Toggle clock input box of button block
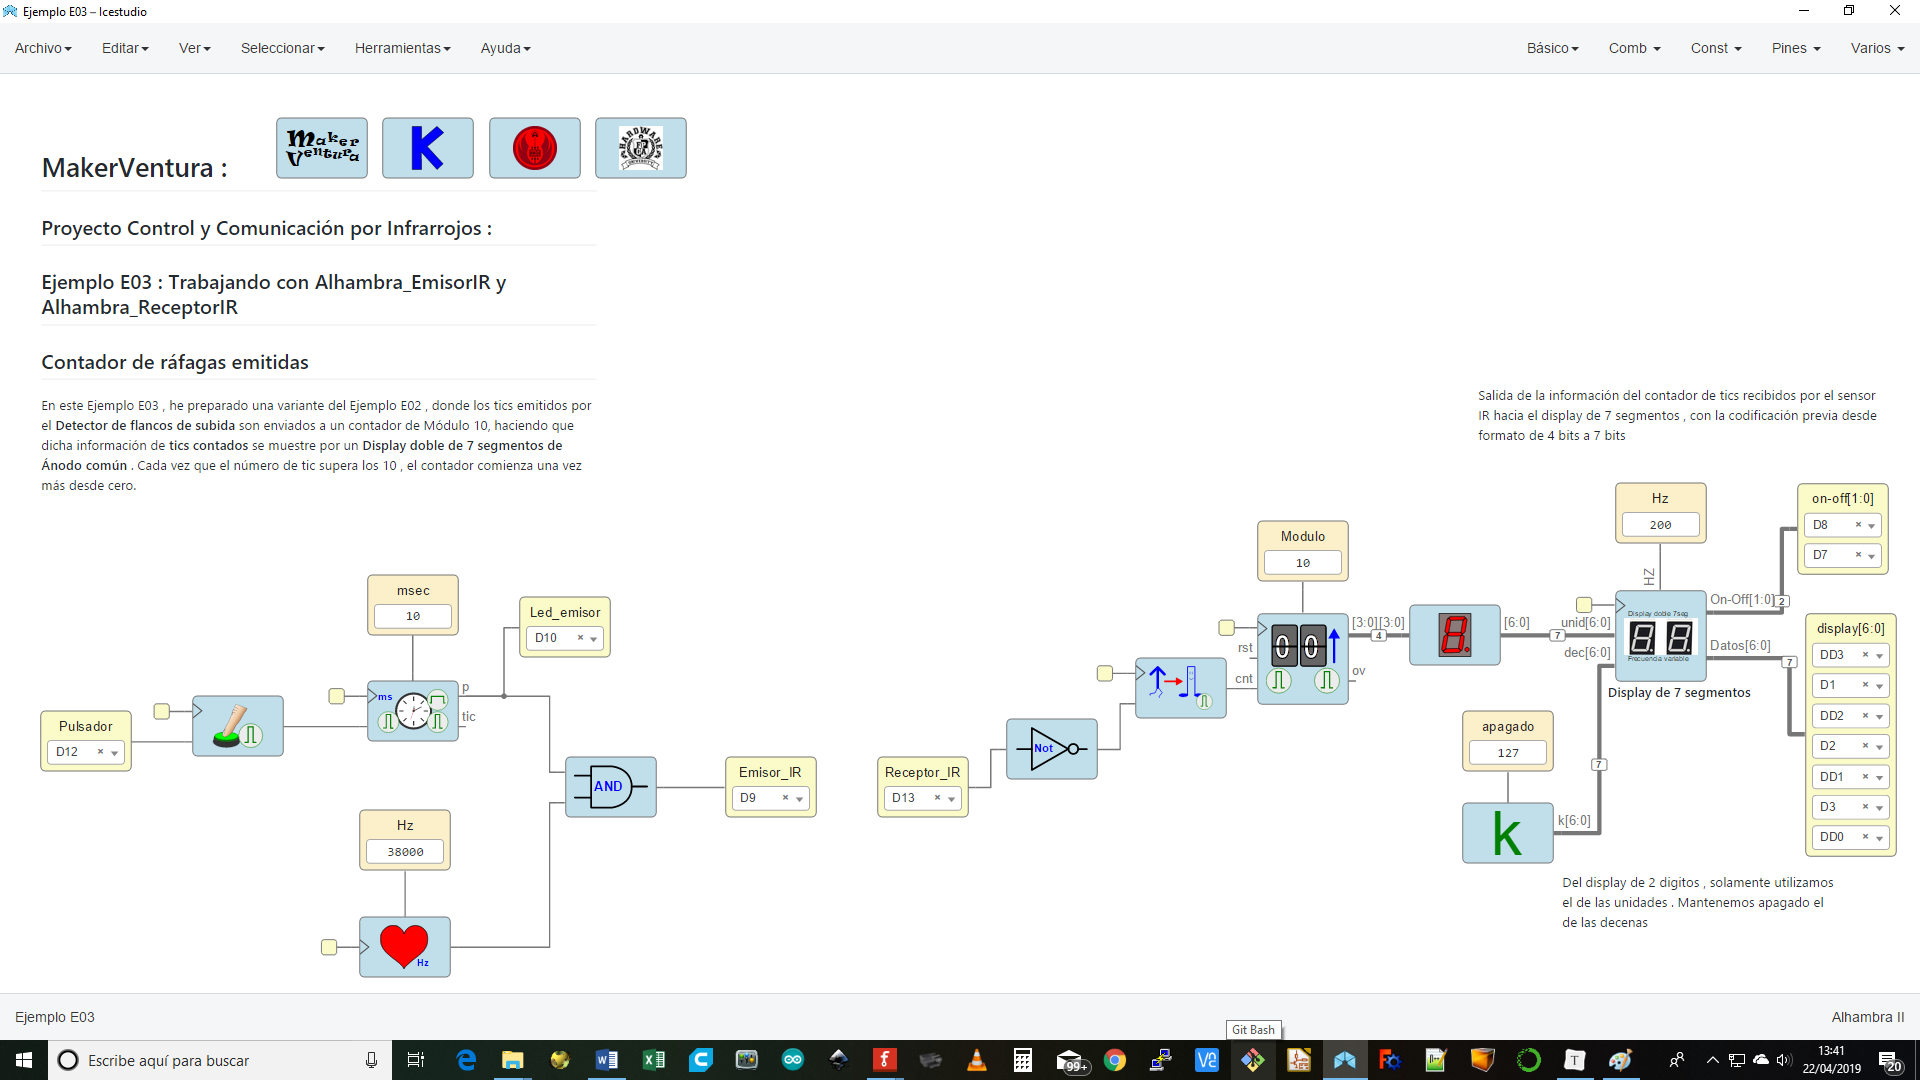Image resolution: width=1920 pixels, height=1080 pixels. coord(161,711)
